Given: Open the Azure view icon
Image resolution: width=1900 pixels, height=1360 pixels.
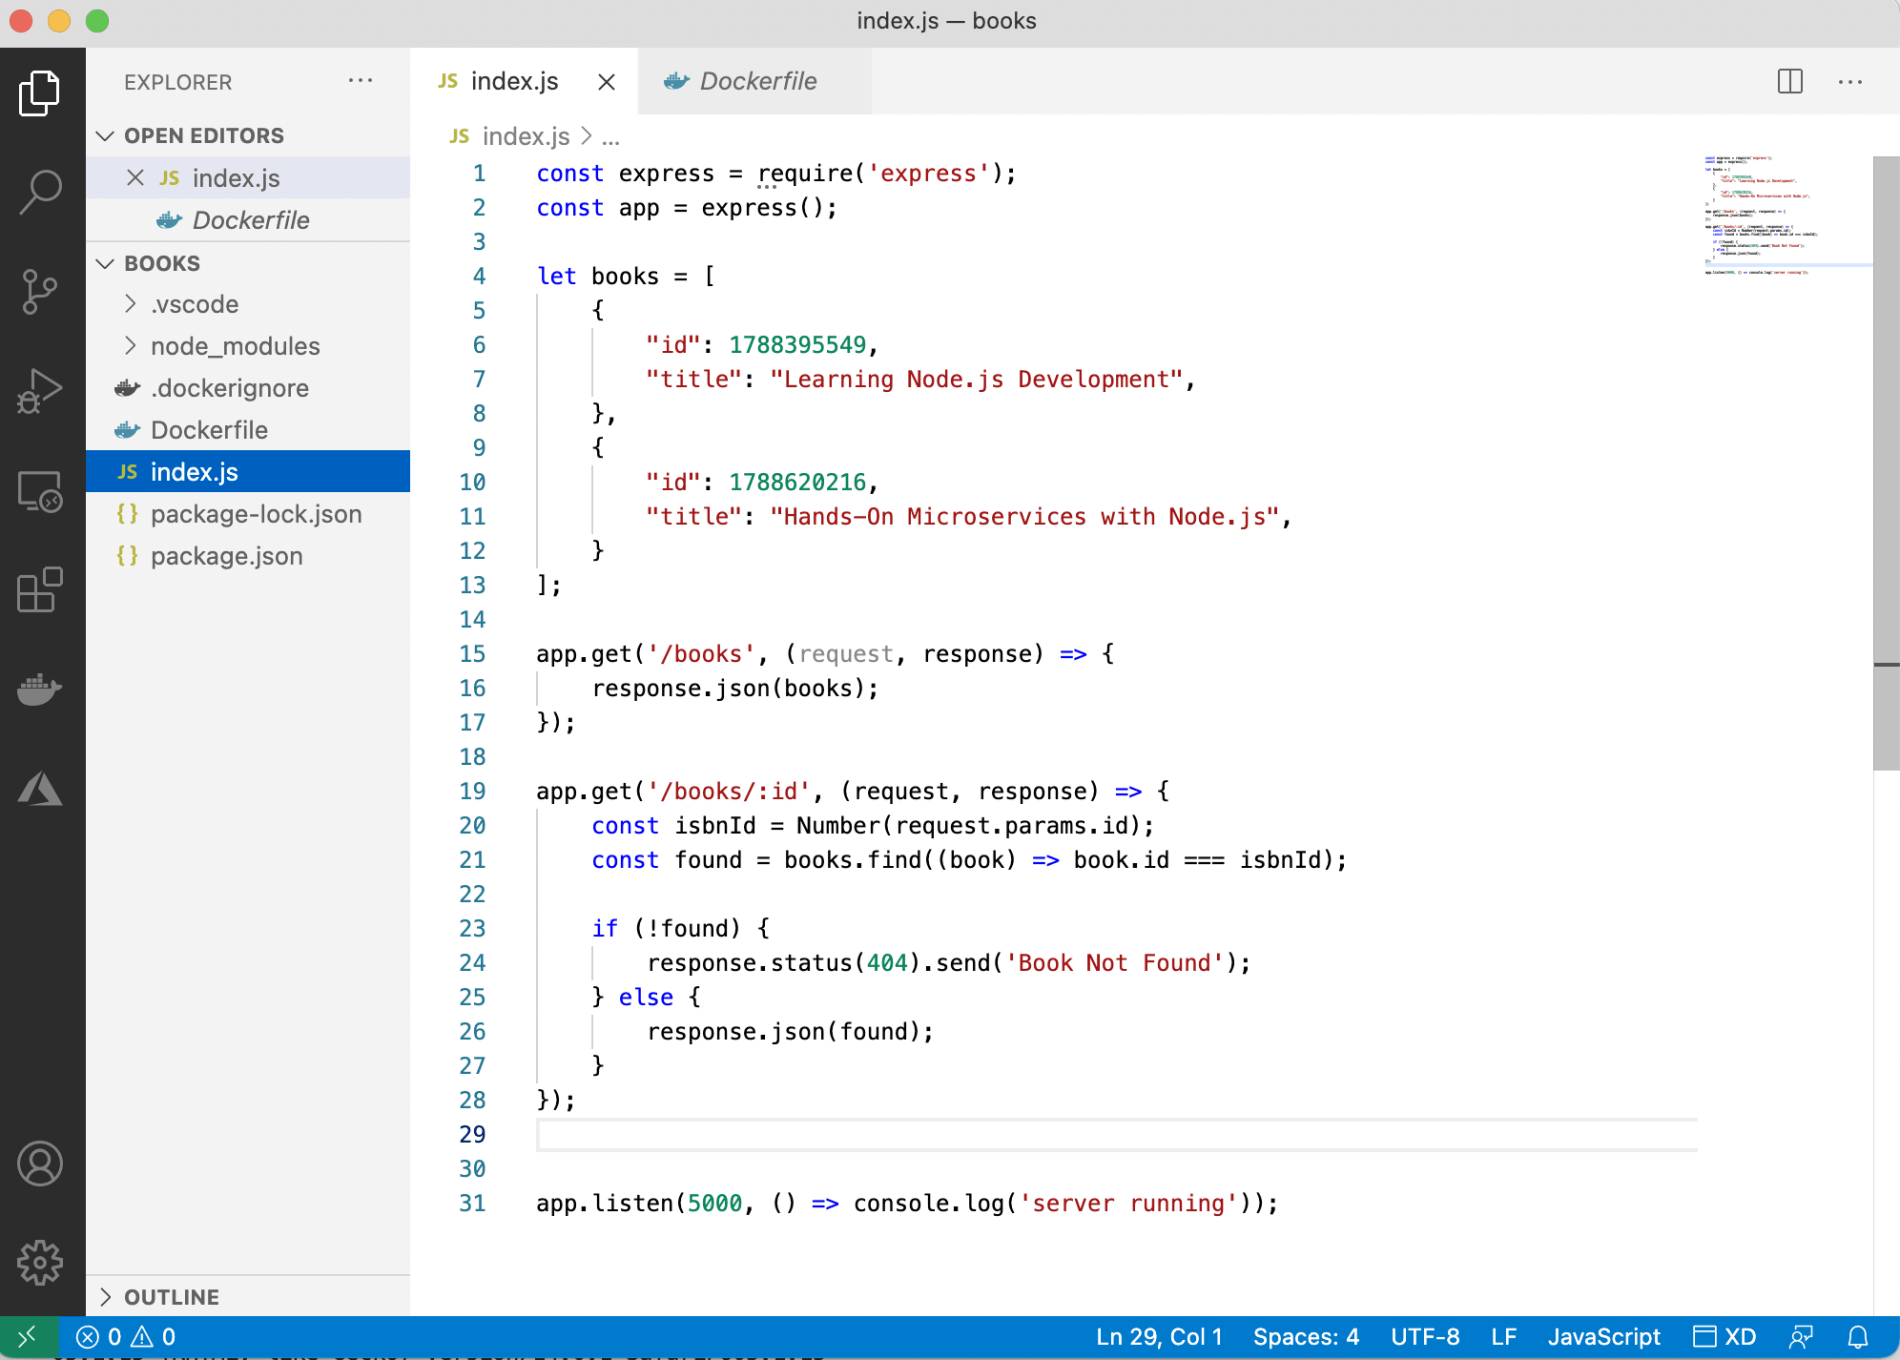Looking at the screenshot, I should coord(40,789).
